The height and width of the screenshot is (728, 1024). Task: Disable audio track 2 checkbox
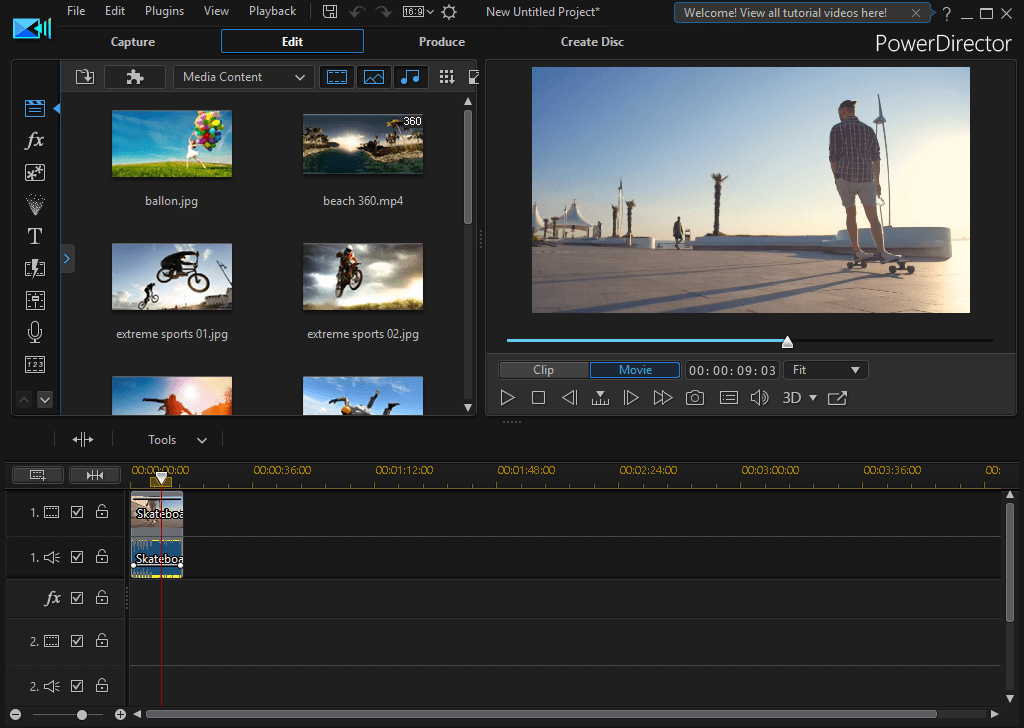tap(77, 686)
